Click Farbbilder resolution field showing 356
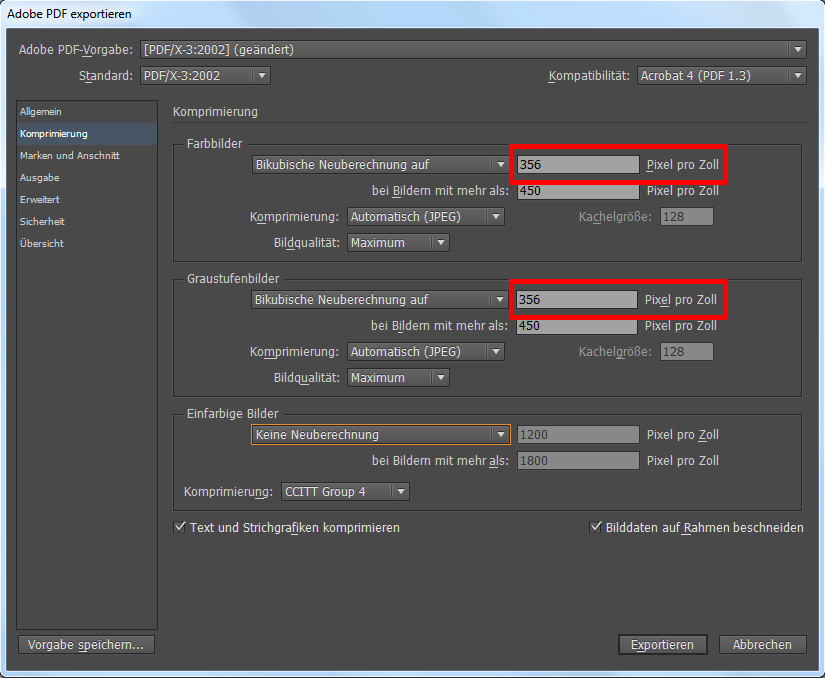 (576, 165)
